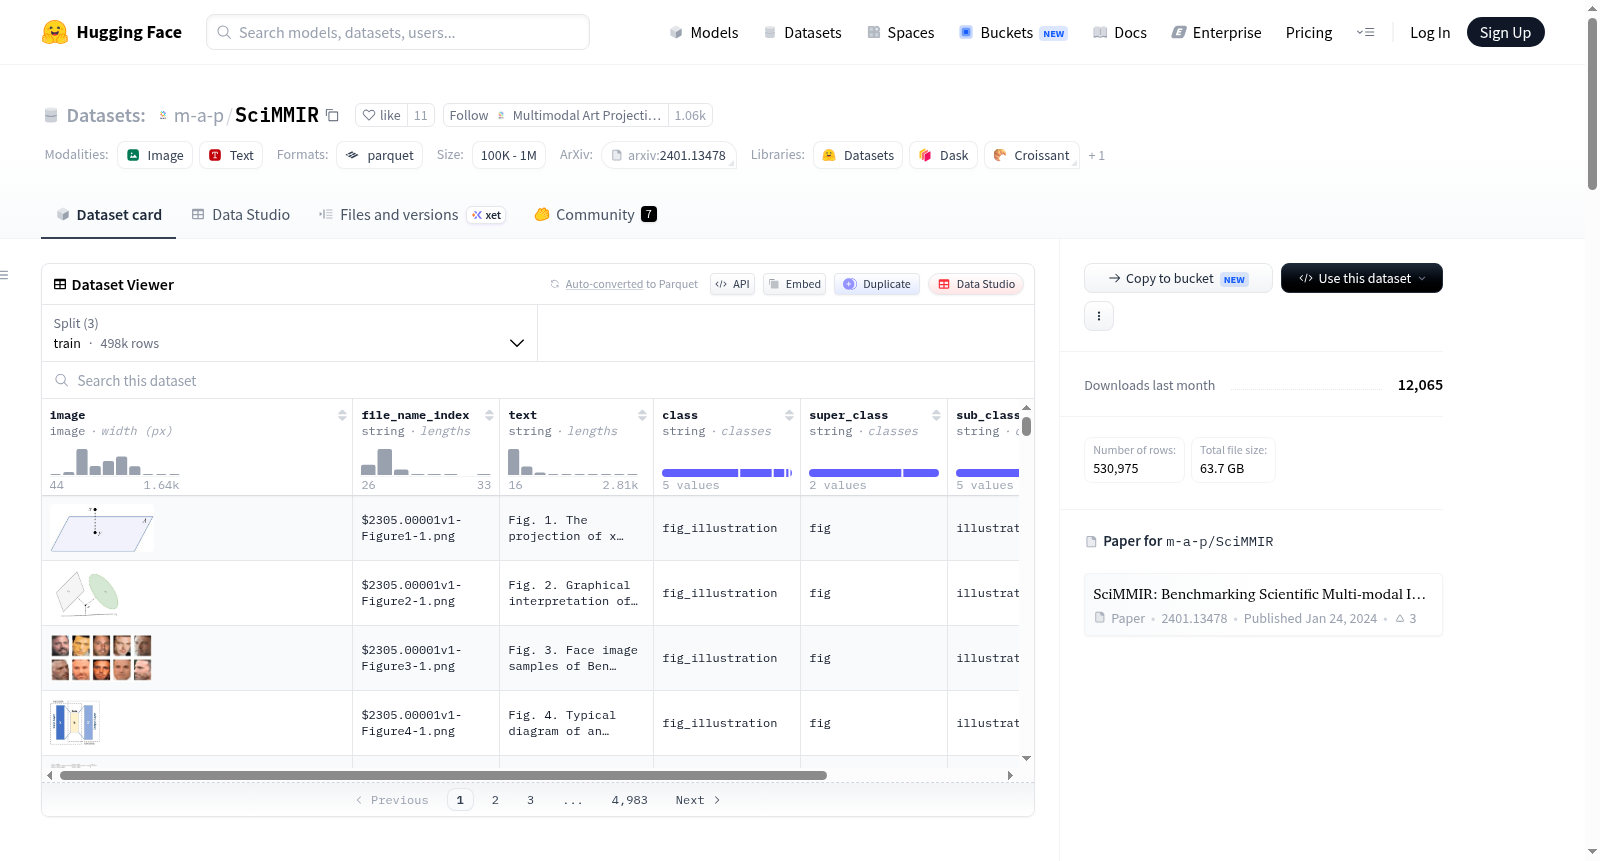Open the more navigation menu icon
Image resolution: width=1600 pixels, height=861 pixels.
[1365, 32]
